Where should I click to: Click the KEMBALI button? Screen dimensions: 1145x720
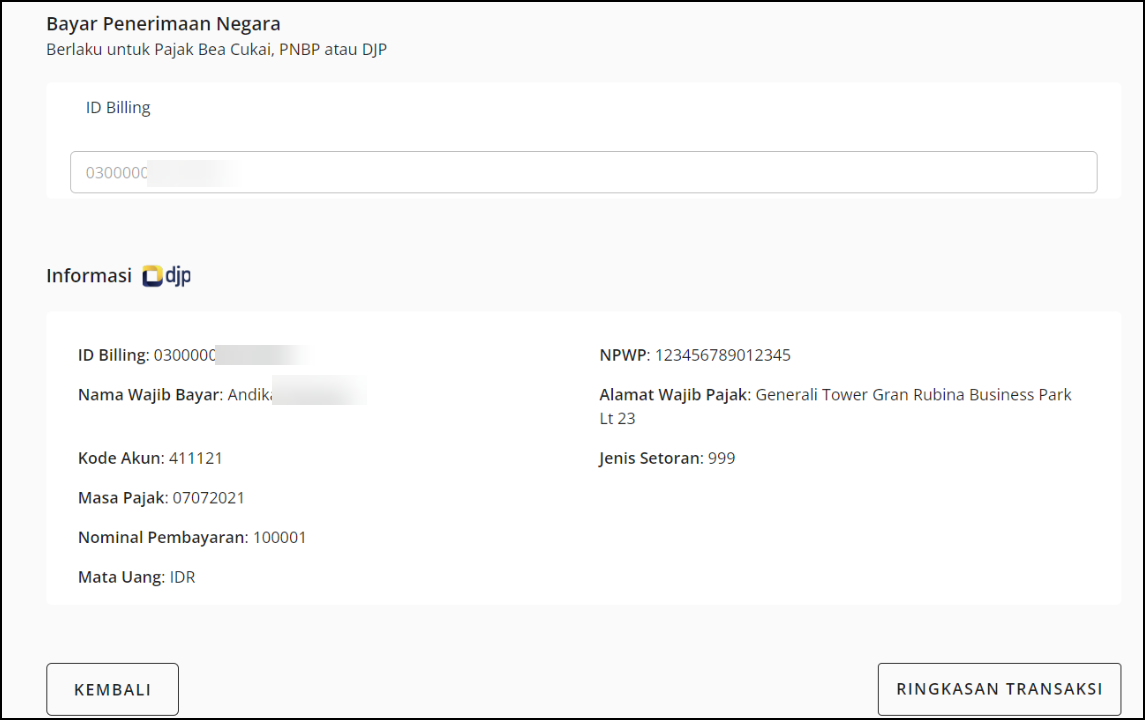[112, 689]
